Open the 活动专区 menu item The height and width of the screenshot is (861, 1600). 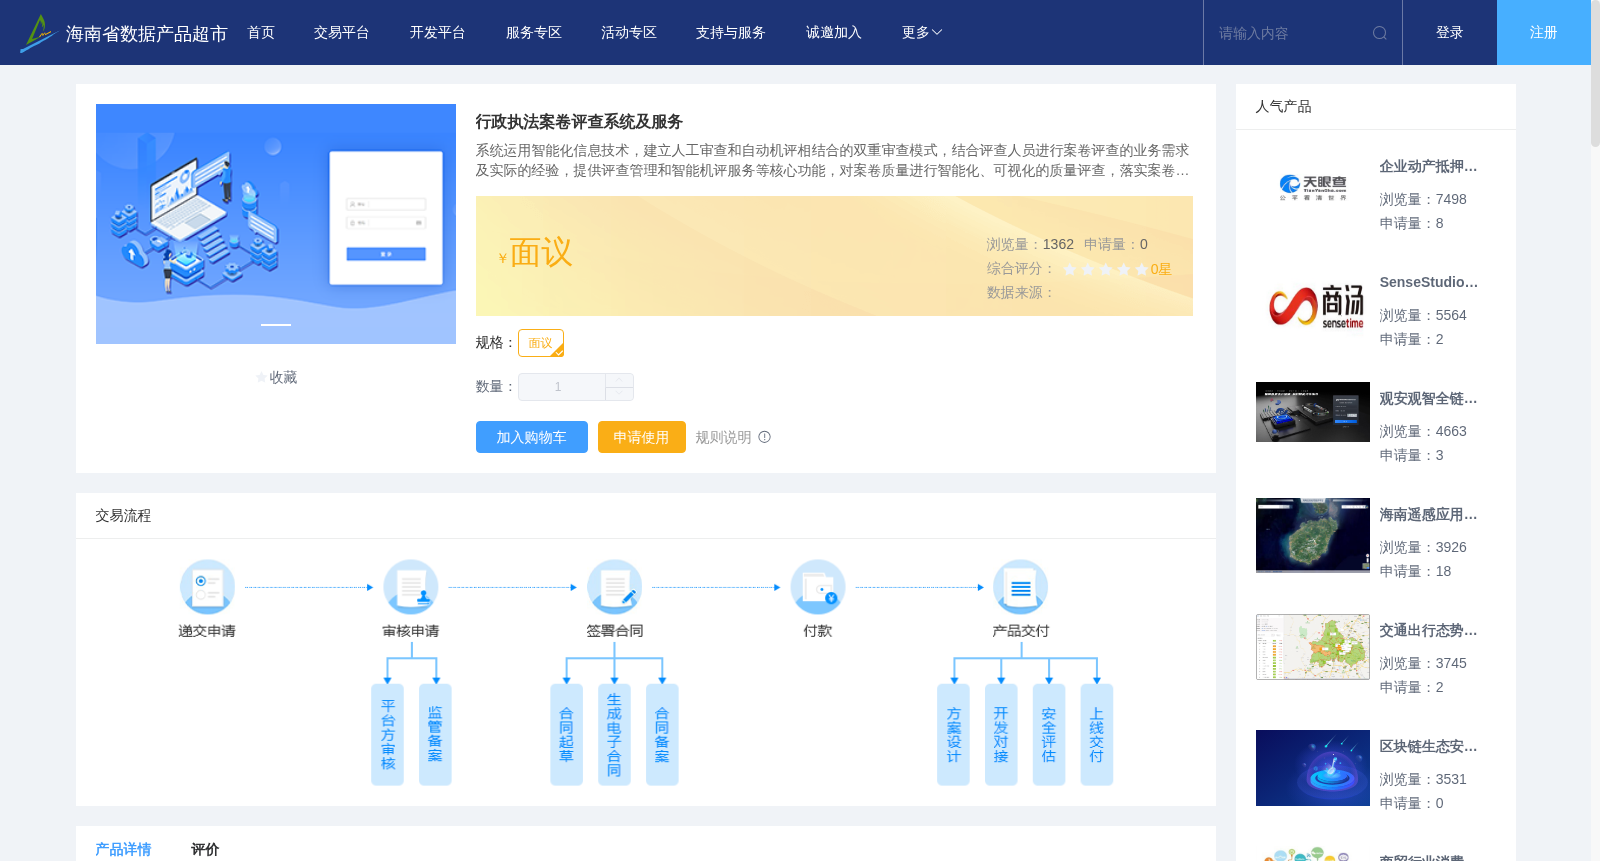[x=628, y=33]
